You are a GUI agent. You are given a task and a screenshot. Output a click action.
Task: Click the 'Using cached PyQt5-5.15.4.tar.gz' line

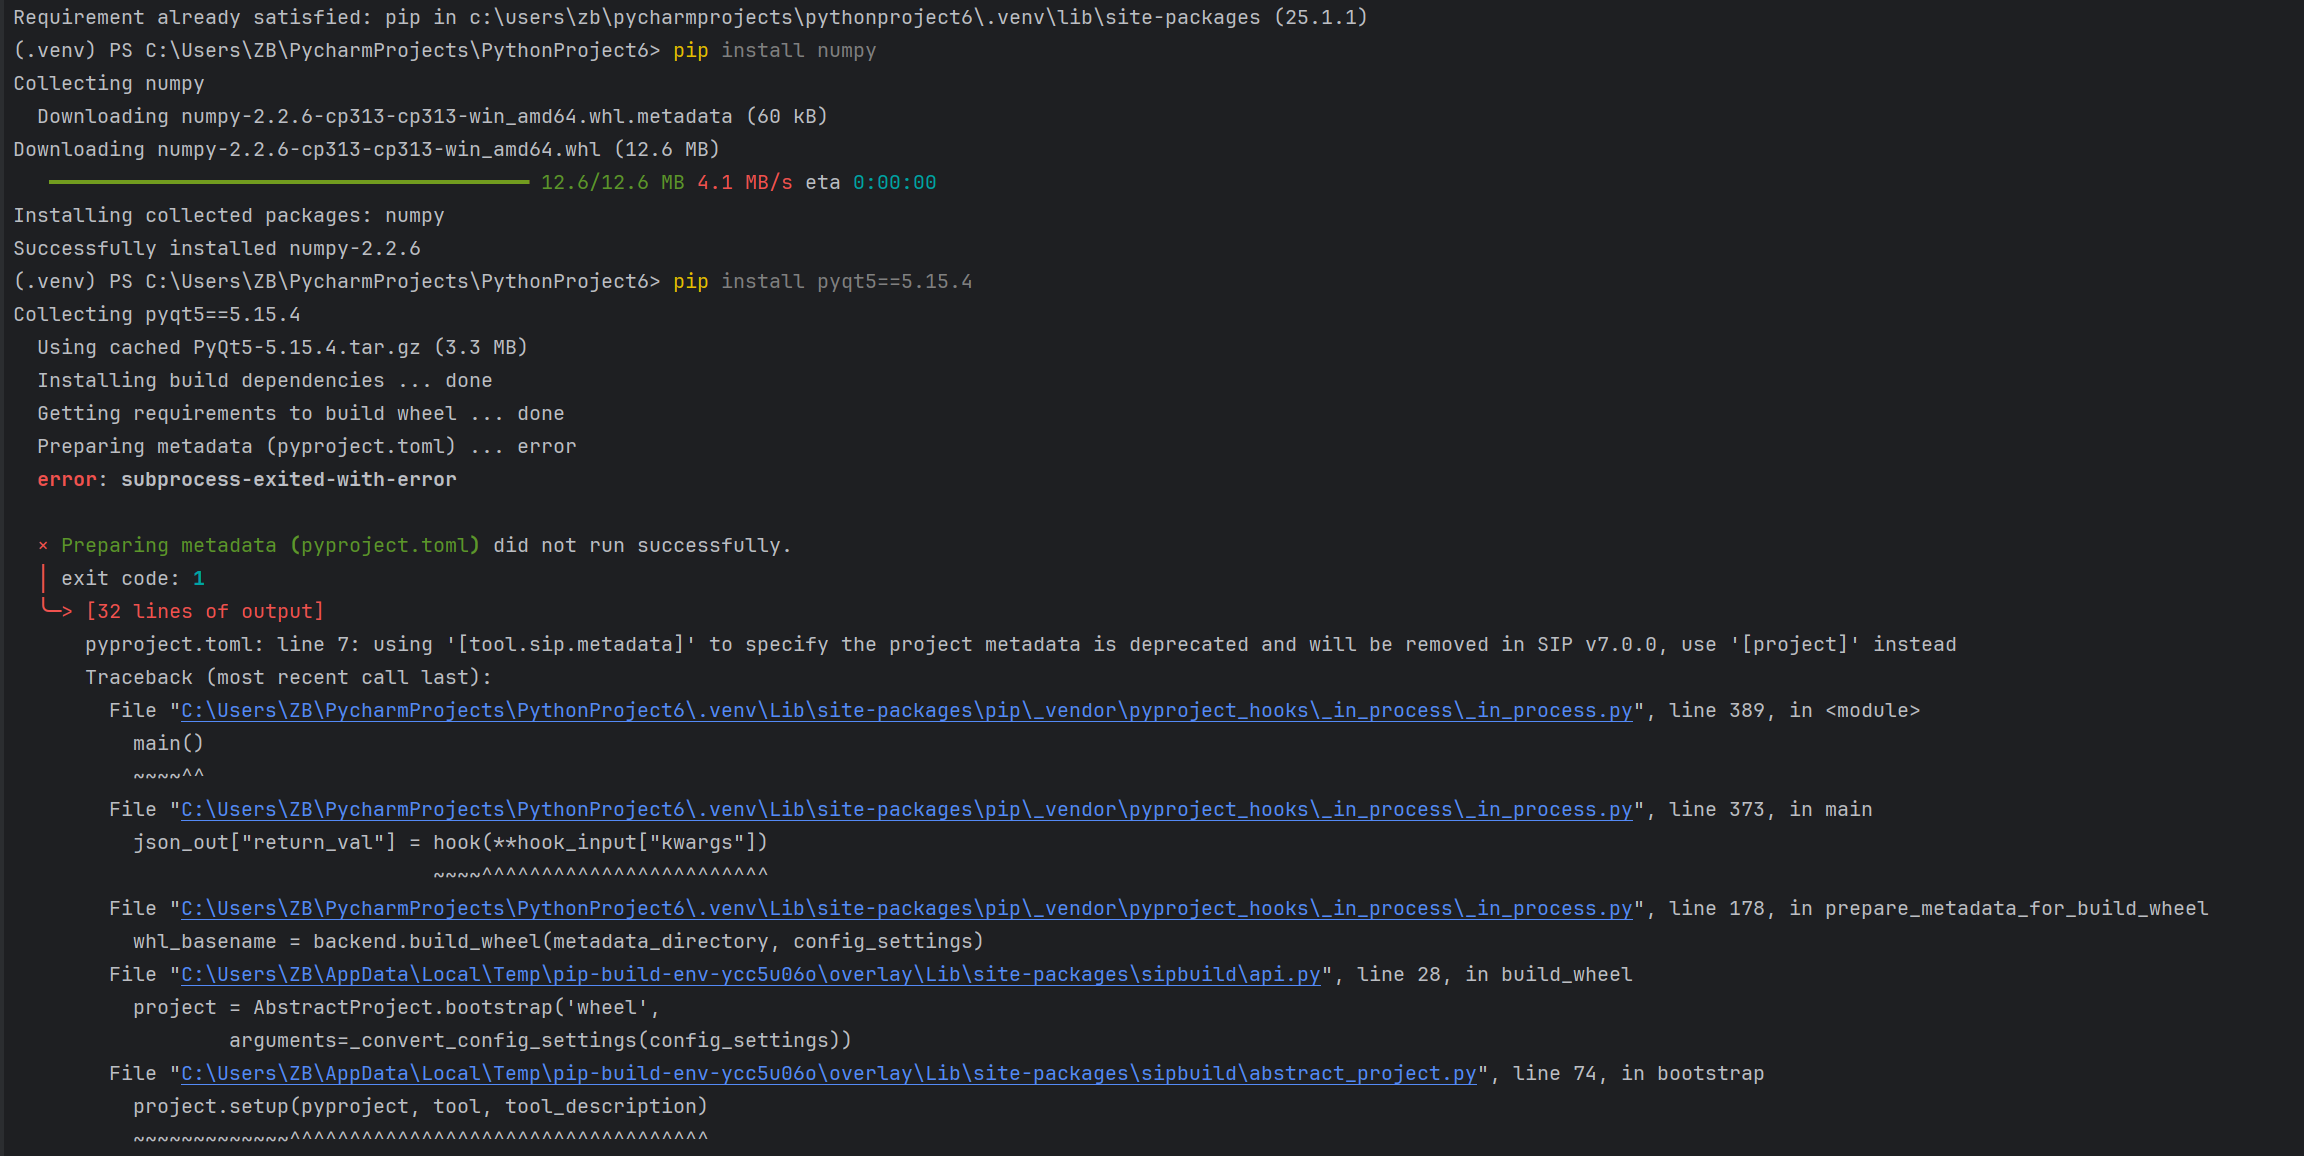coord(282,347)
